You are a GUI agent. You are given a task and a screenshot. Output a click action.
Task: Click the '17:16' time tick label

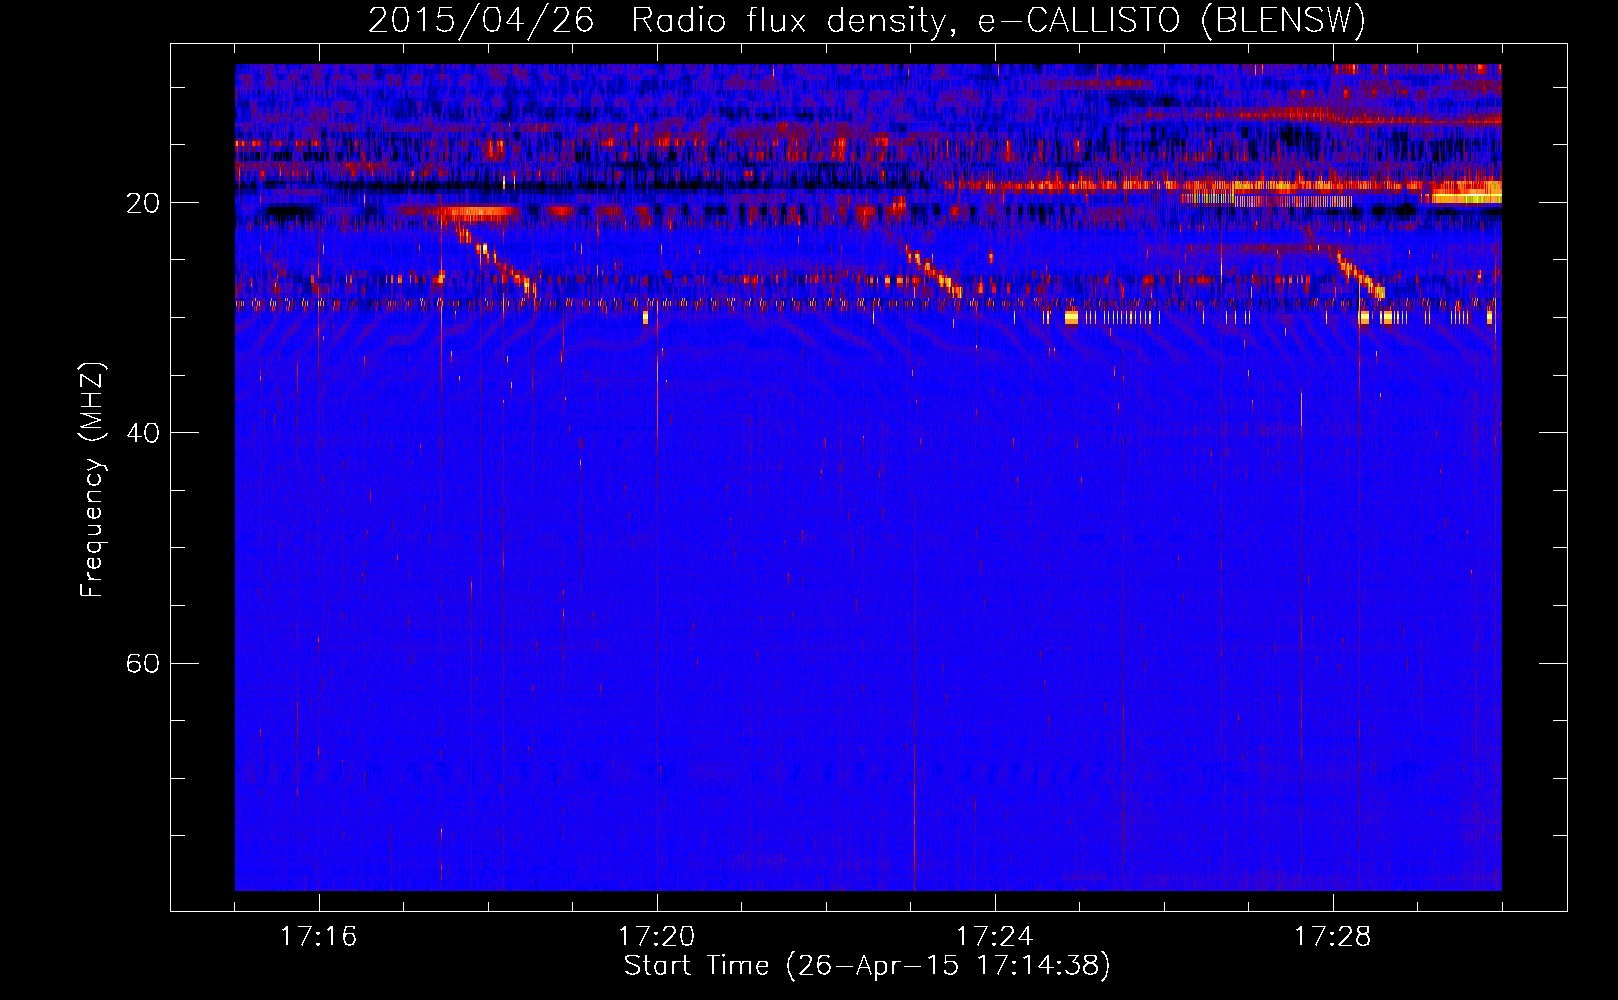click(x=318, y=936)
